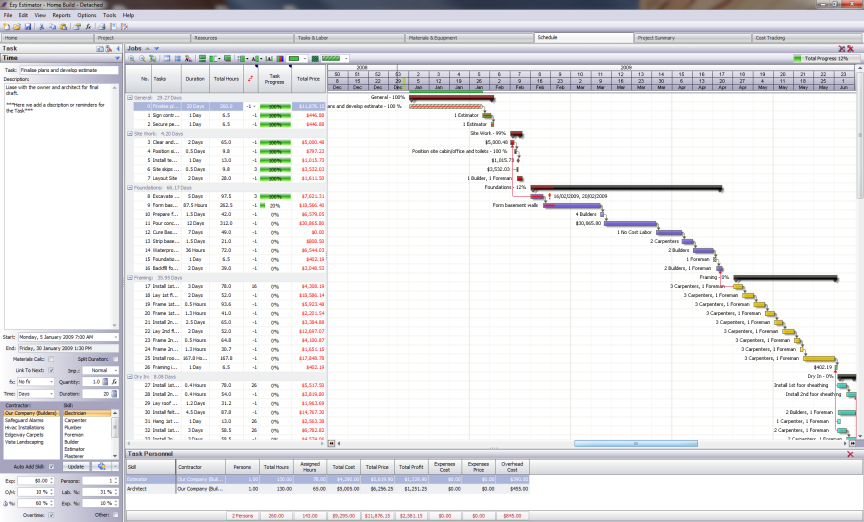This screenshot has width=864, height=522.
Task: Click the calculator icon beside Duration field
Action: 114,394
